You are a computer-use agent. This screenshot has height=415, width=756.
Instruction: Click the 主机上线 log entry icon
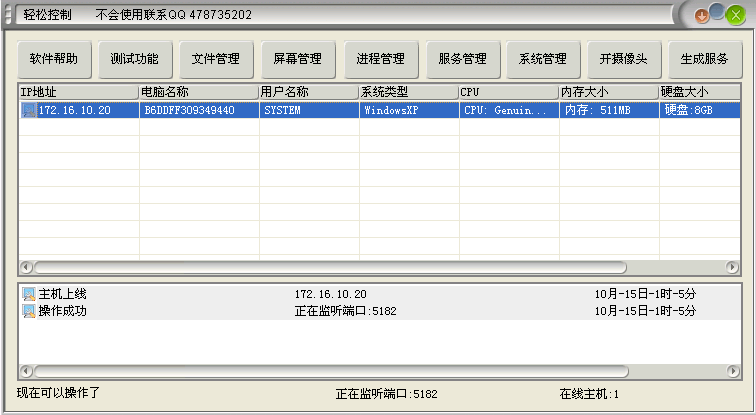point(29,294)
